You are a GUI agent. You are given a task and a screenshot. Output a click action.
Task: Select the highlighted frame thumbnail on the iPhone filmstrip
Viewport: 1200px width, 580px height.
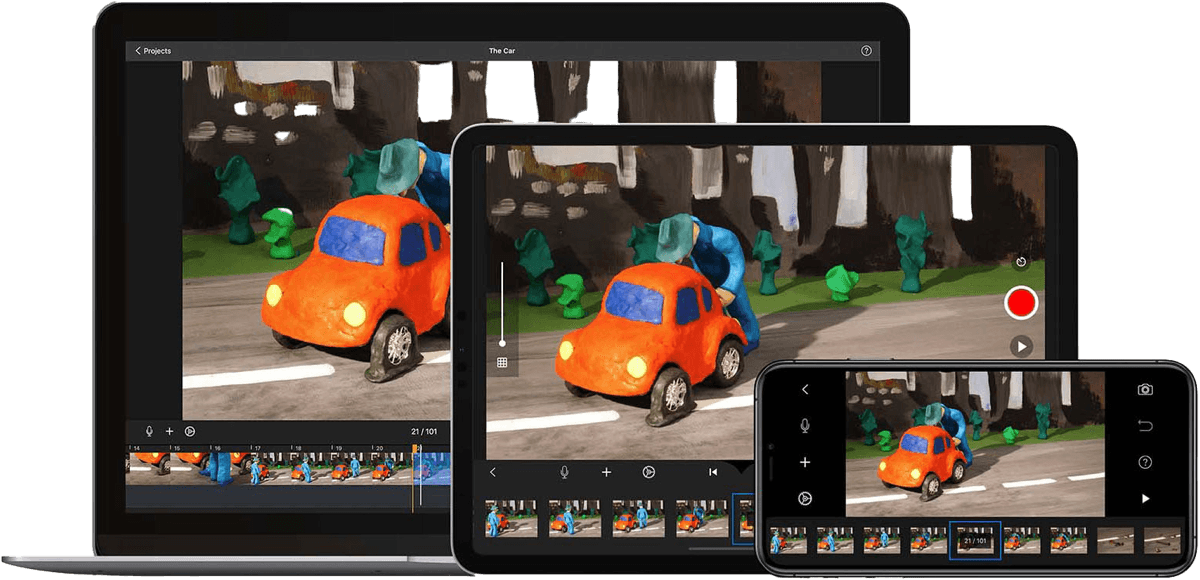(x=973, y=540)
